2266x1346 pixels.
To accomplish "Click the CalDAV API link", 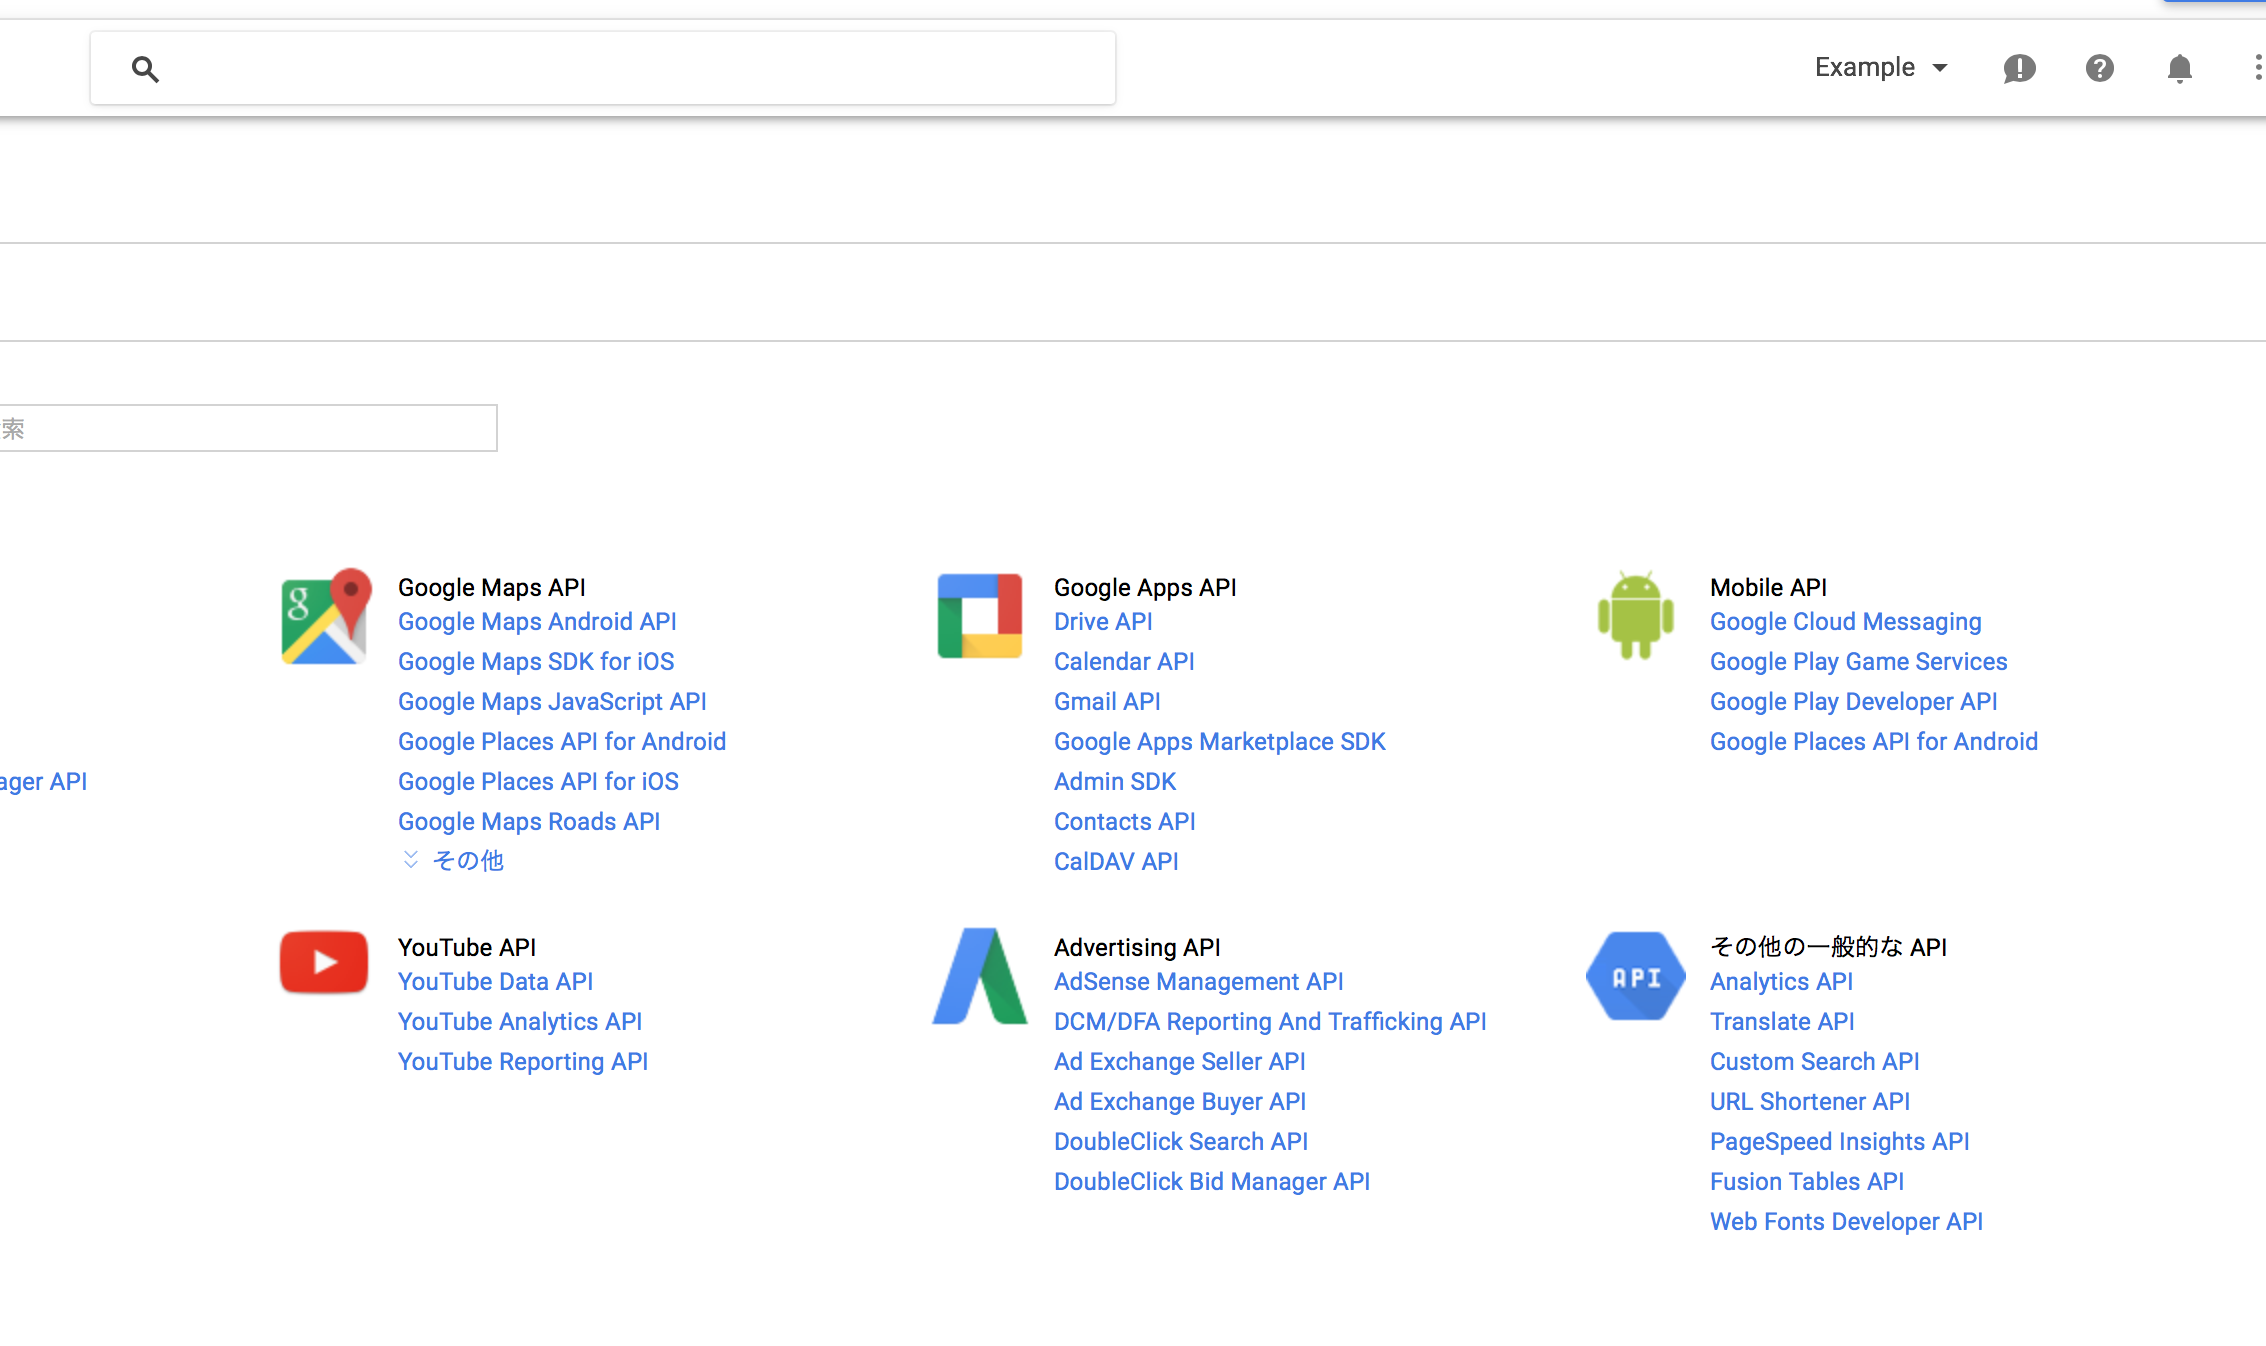I will (1115, 862).
